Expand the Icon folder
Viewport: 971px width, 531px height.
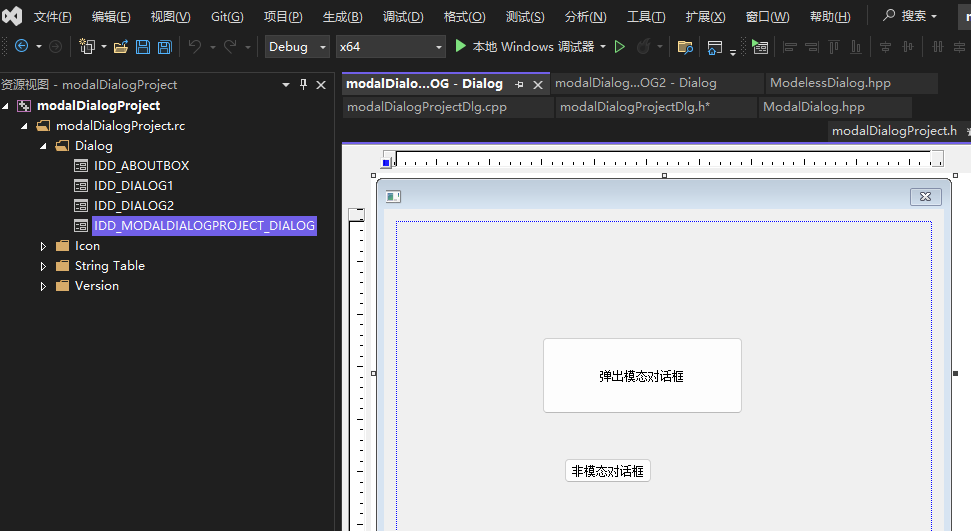point(43,246)
